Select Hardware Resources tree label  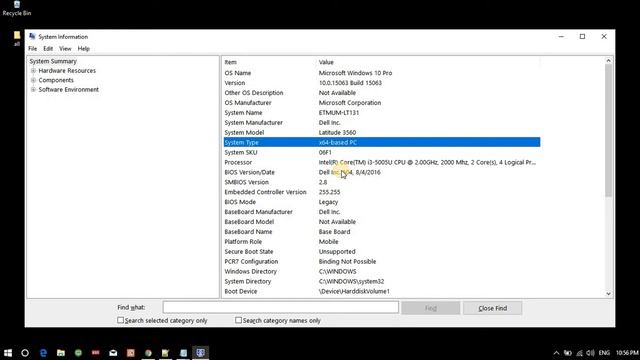click(x=67, y=71)
